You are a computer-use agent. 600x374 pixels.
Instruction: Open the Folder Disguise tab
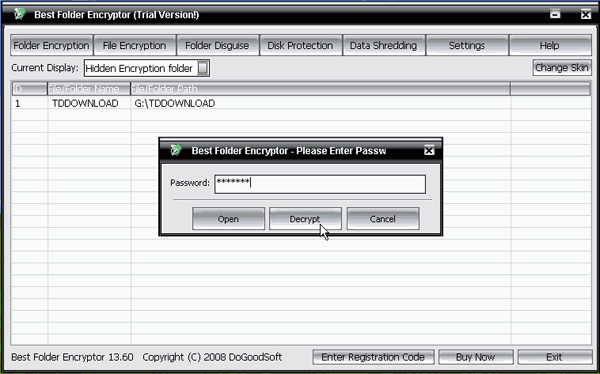217,46
